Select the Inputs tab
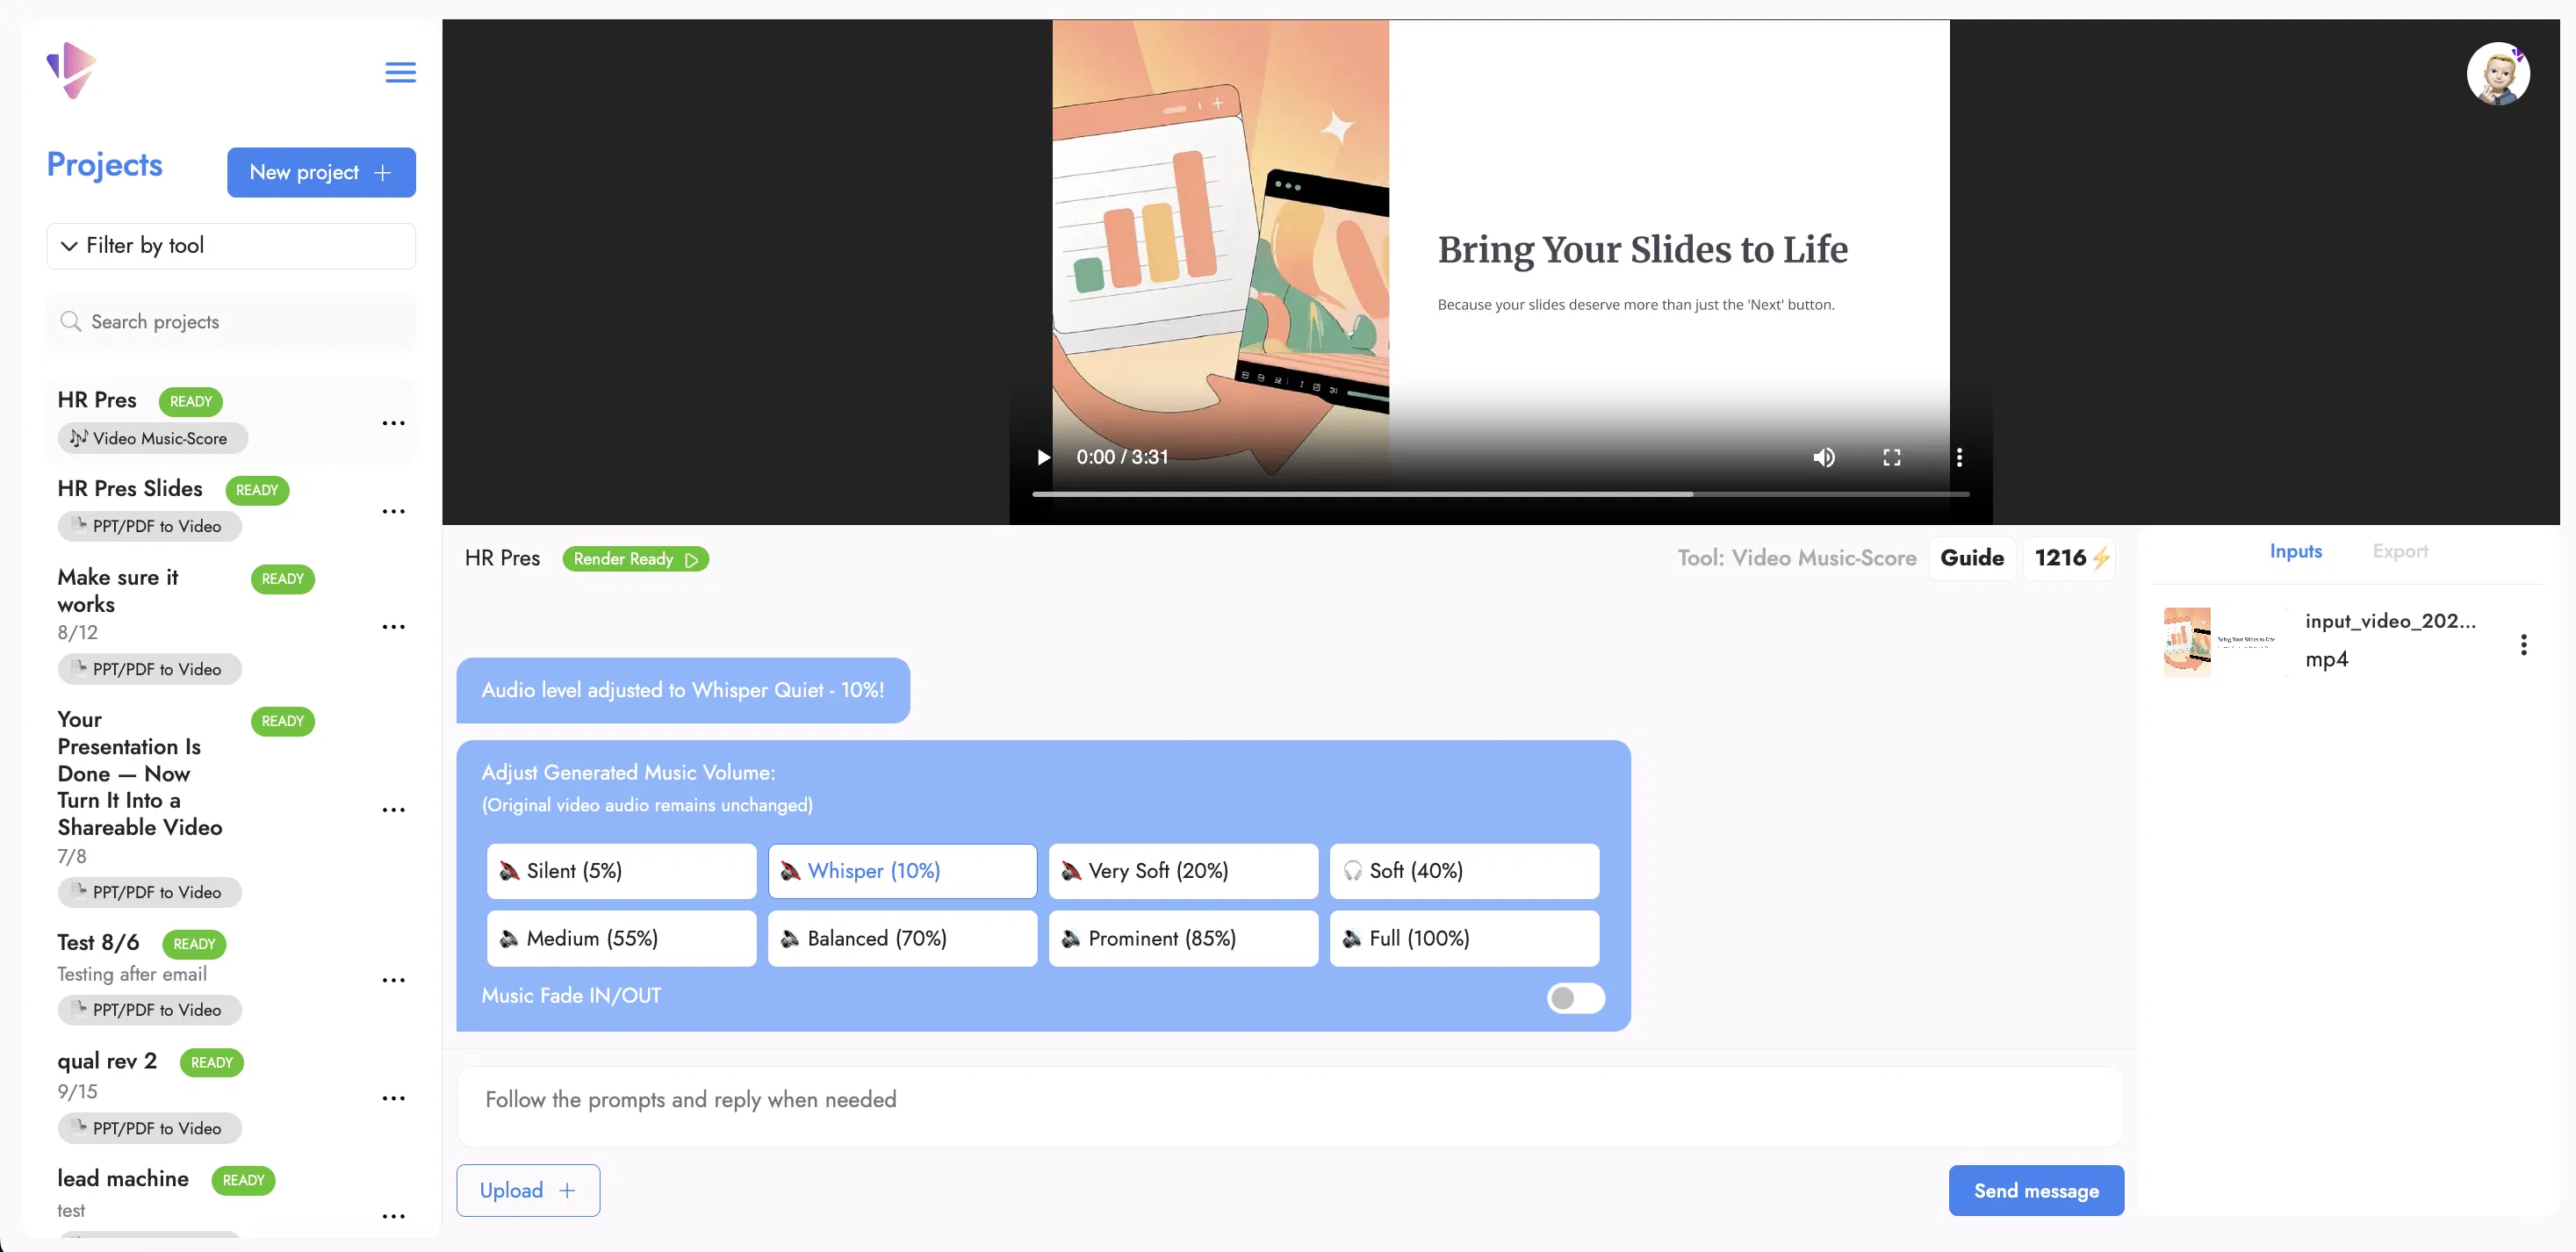2576x1252 pixels. click(x=2296, y=551)
